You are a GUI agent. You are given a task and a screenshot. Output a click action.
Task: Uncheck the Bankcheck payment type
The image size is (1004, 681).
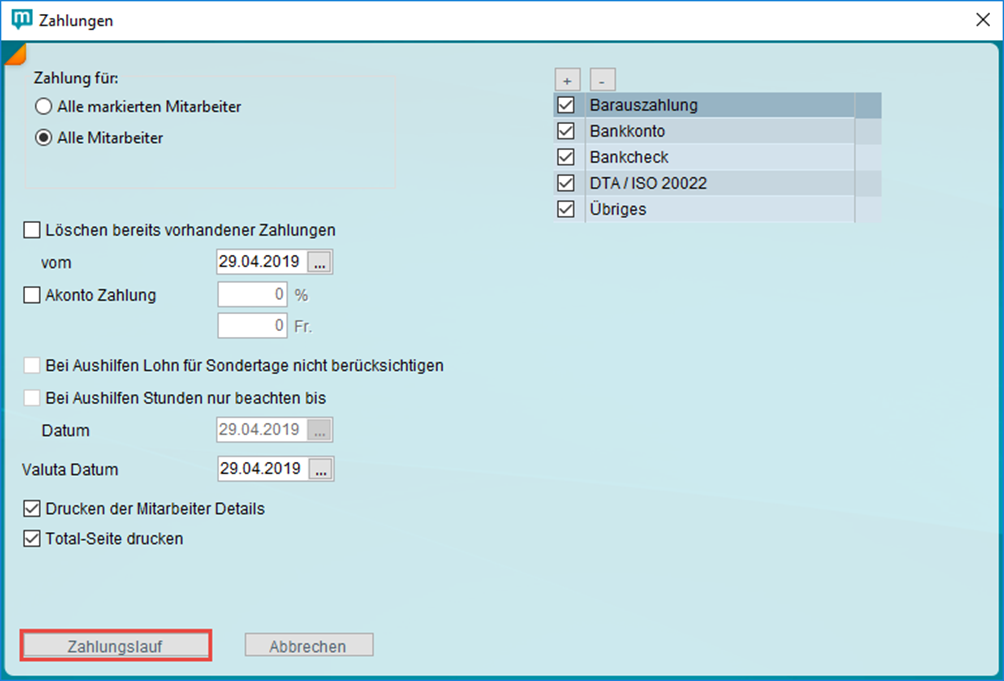(x=566, y=157)
